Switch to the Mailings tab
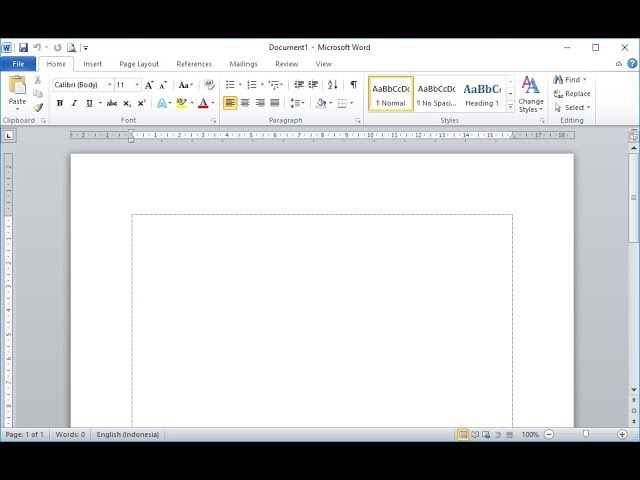This screenshot has width=640, height=480. click(x=243, y=64)
